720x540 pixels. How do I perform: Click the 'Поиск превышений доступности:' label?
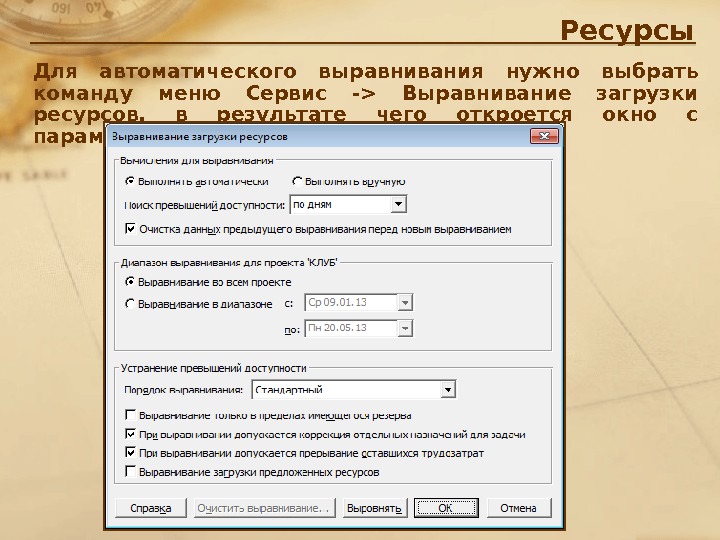point(204,205)
